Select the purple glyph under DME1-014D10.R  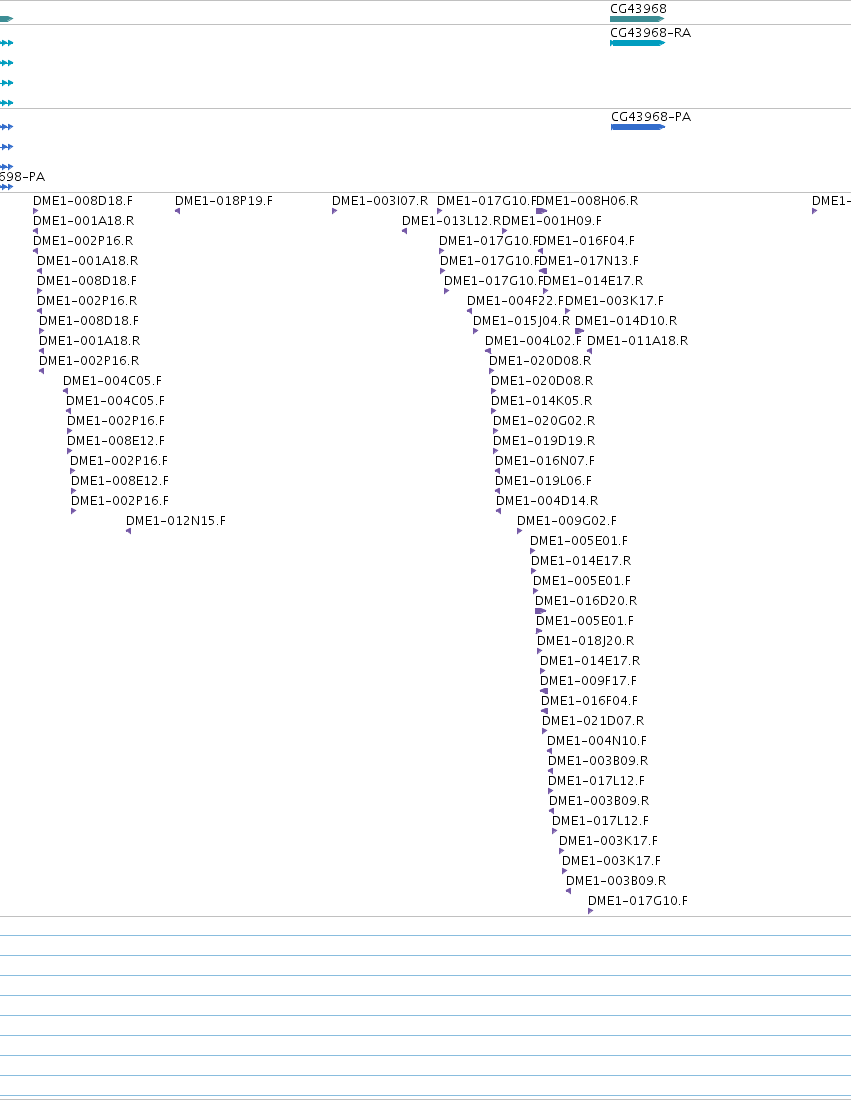point(579,331)
